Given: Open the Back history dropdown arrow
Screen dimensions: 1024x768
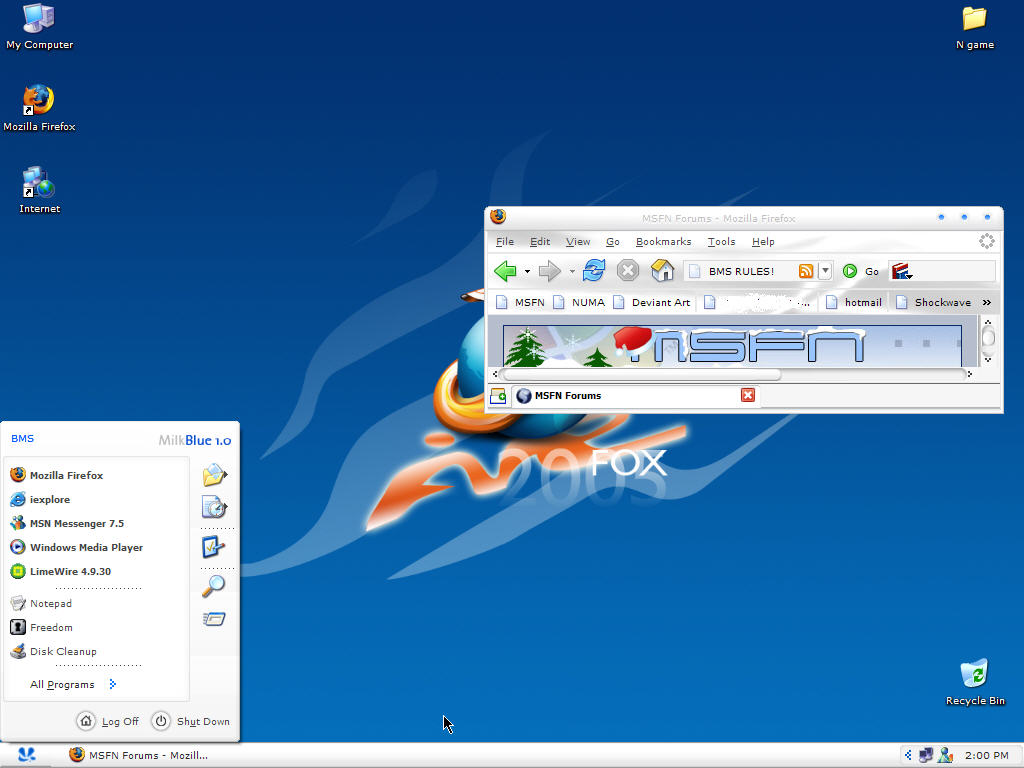Looking at the screenshot, I should click(527, 271).
